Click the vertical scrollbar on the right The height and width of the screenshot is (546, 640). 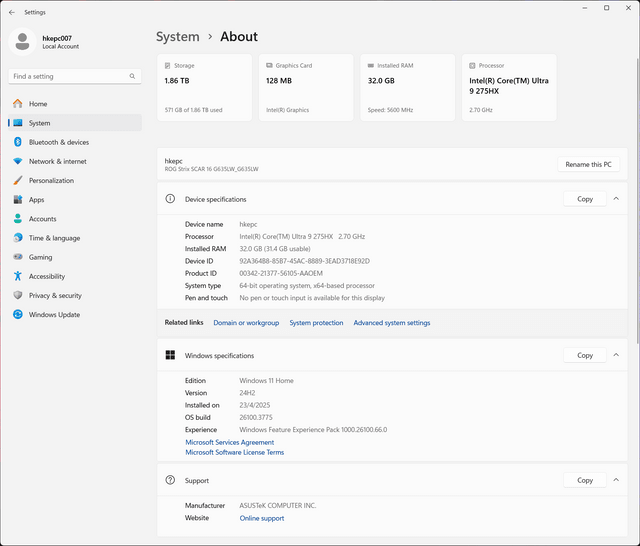tap(637, 200)
